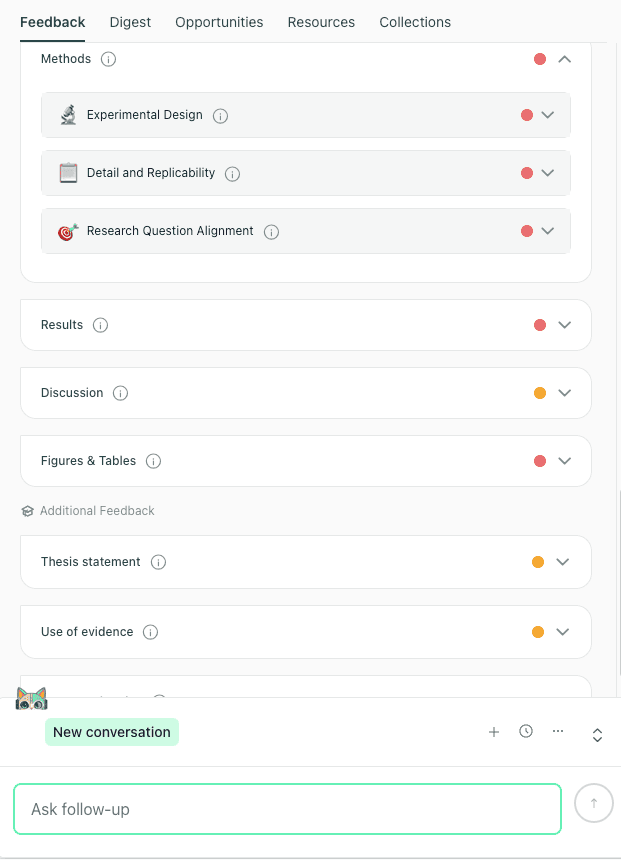Expand the Discussion section
Viewport: 621px width, 860px height.
point(563,392)
